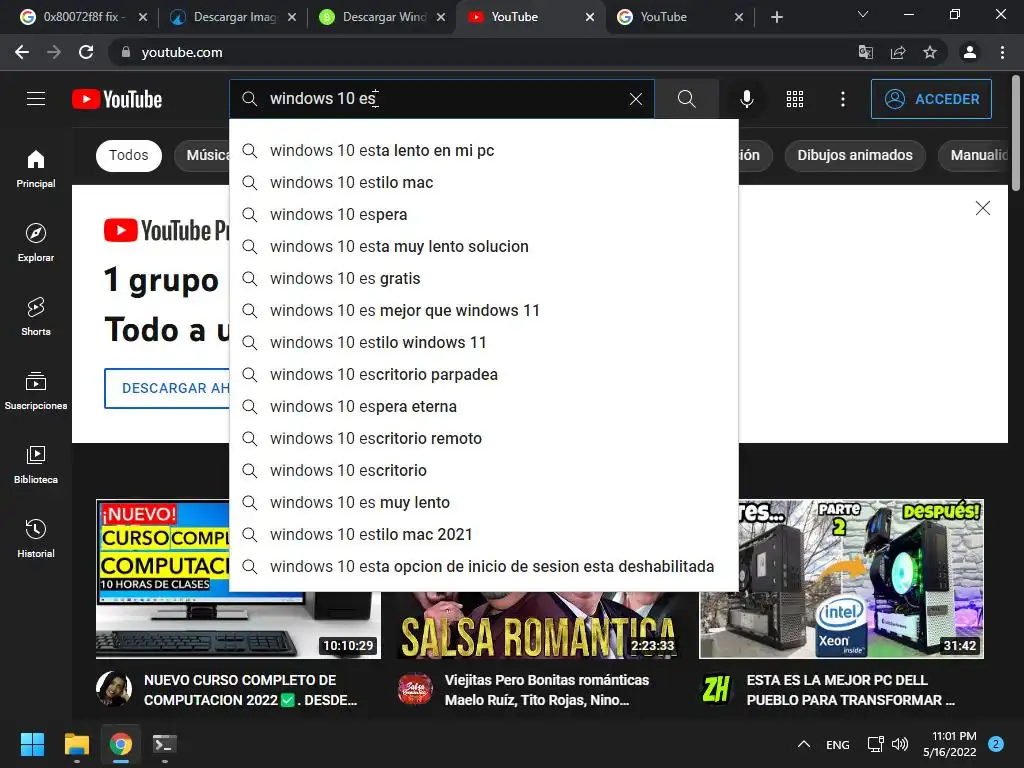Open the tab search dropdown arrow
This screenshot has width=1024, height=768.
[863, 14]
